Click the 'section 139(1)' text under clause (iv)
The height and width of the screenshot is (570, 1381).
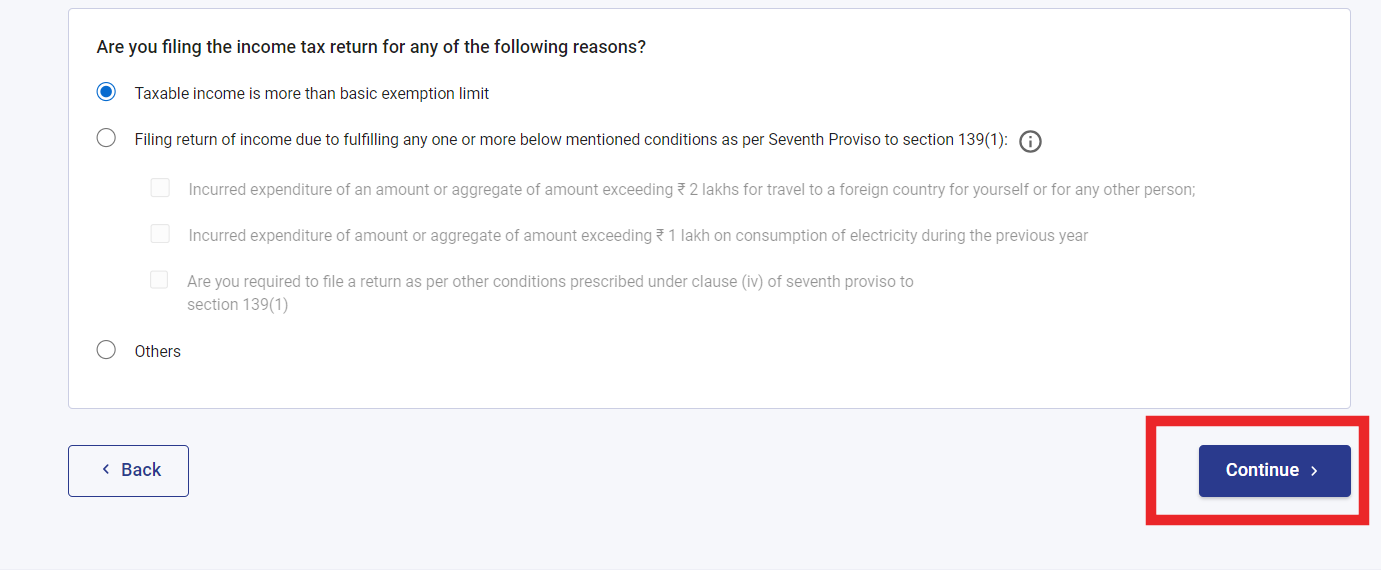pos(237,305)
